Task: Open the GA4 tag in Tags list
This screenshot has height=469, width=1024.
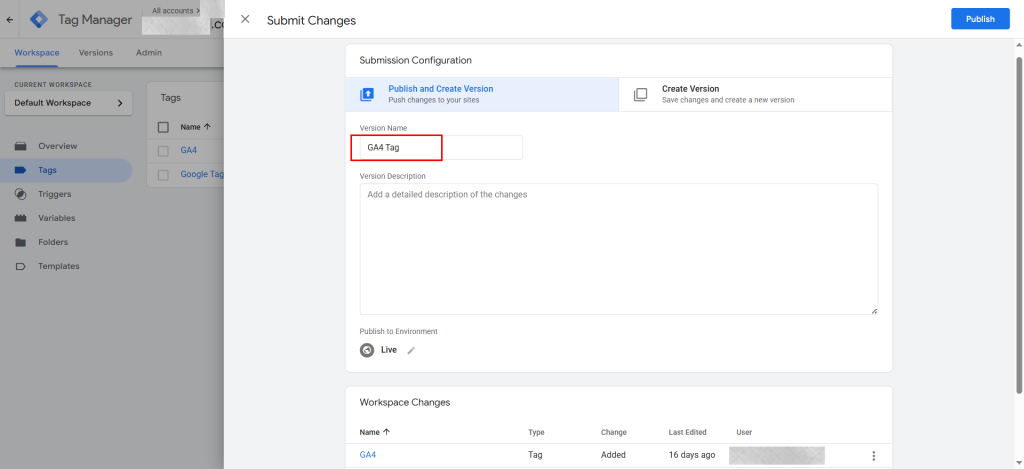Action: click(x=189, y=150)
